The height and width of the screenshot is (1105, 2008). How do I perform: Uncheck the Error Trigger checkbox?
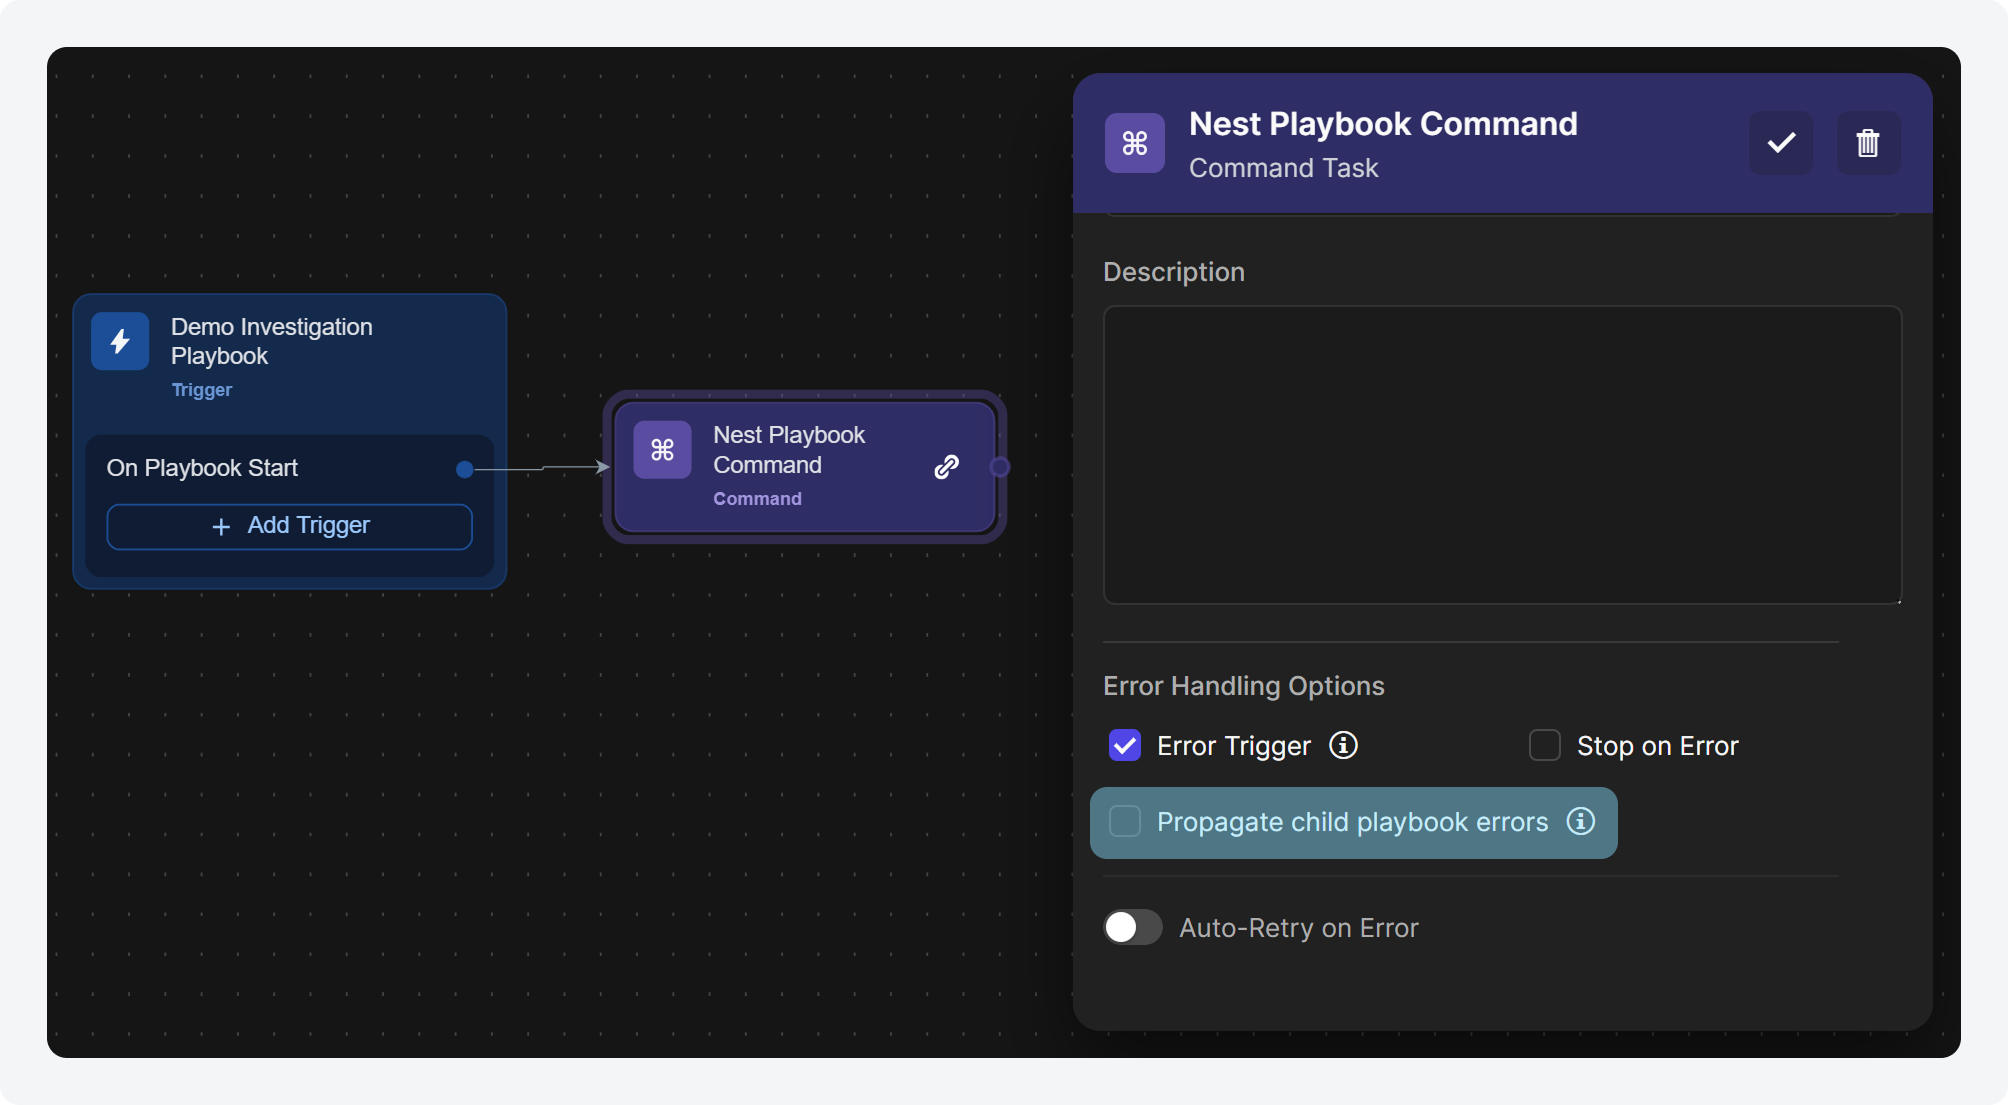tap(1125, 745)
